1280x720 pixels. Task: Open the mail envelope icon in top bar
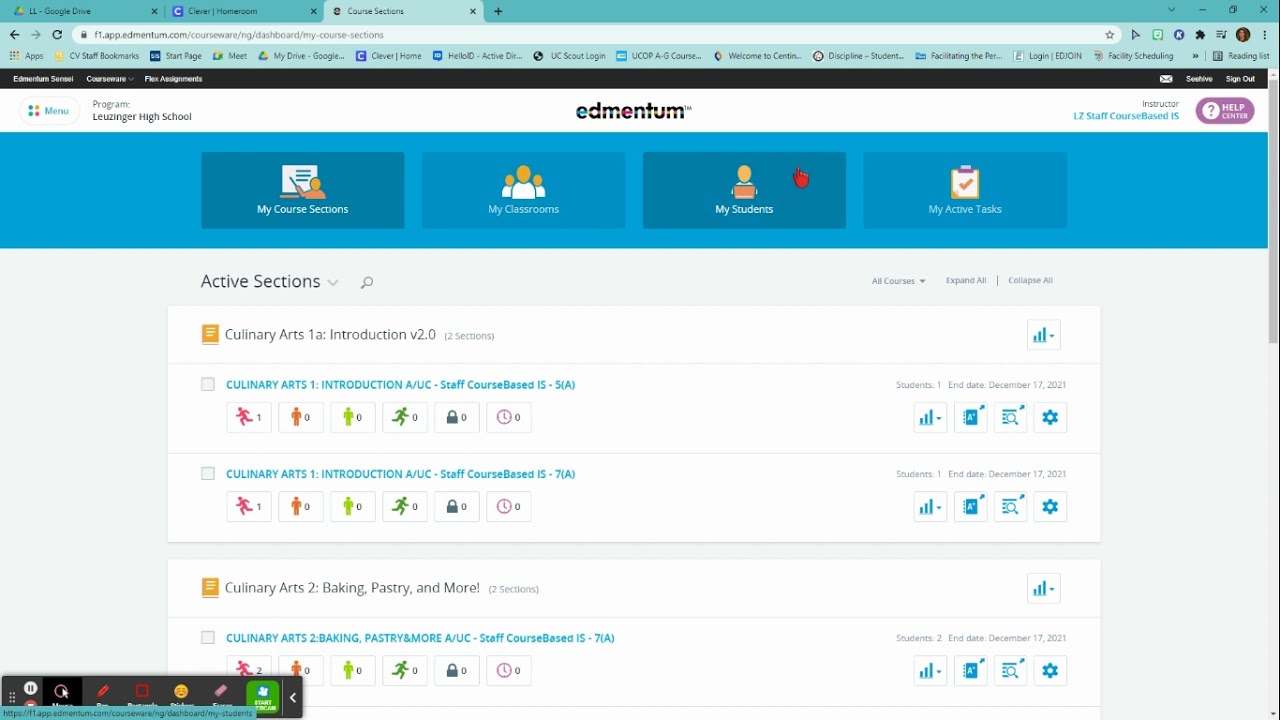tap(1166, 79)
